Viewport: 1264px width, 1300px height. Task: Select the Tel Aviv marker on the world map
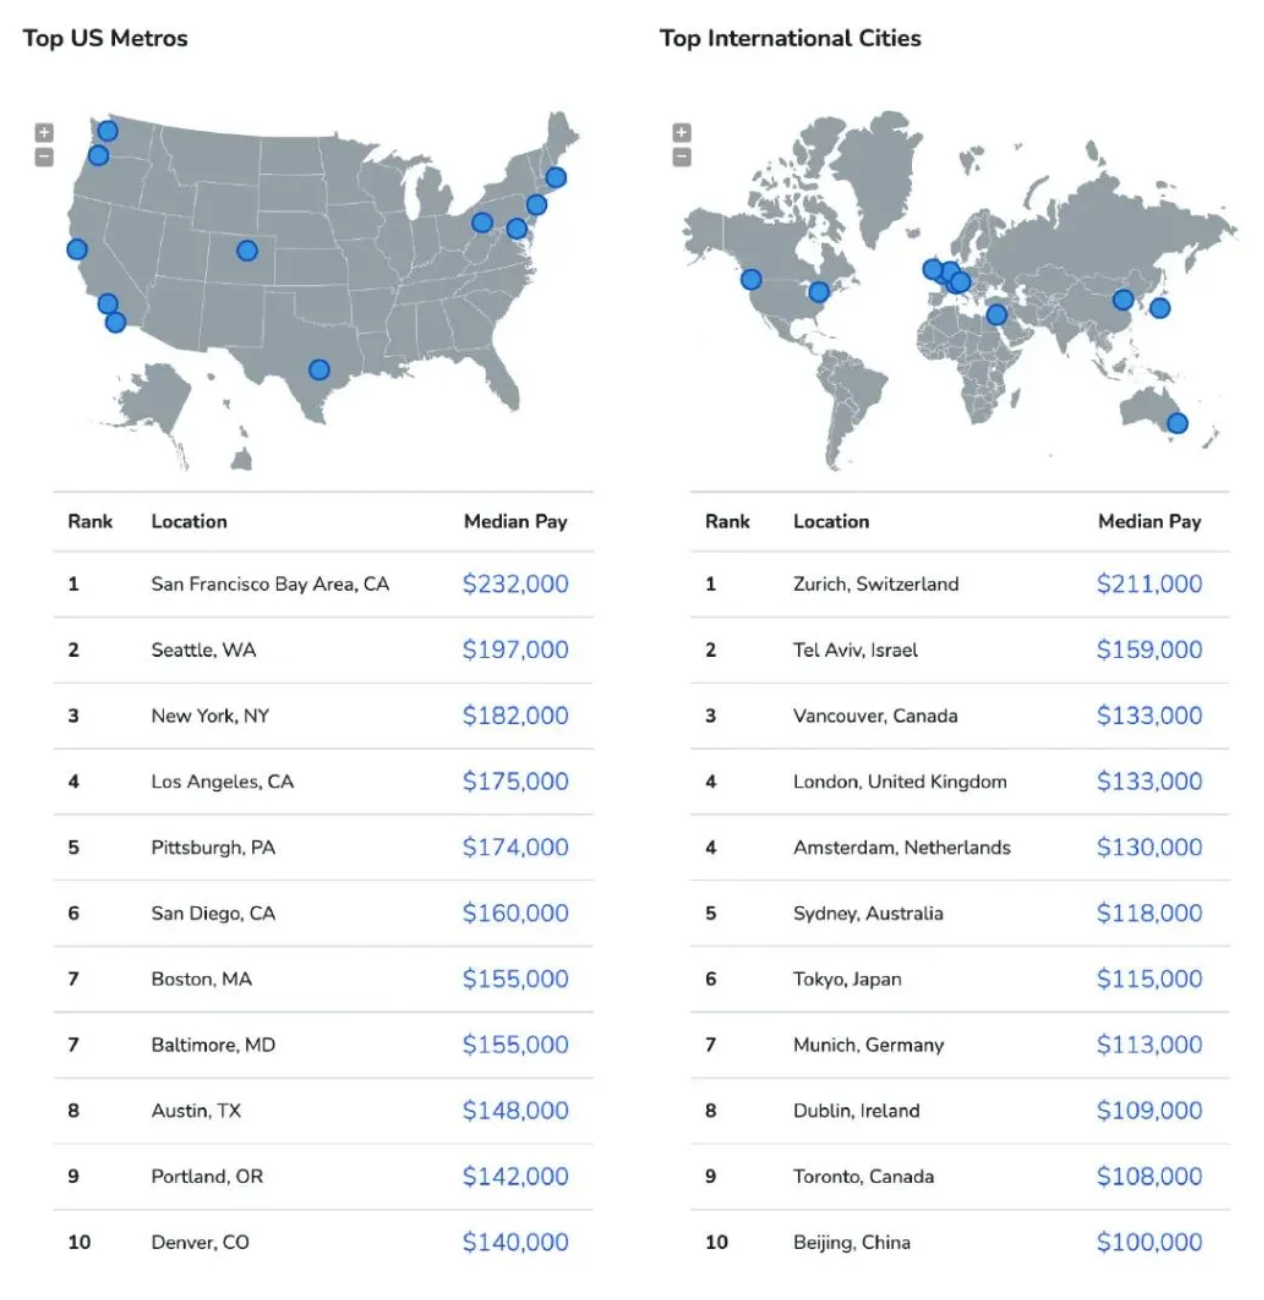[996, 315]
